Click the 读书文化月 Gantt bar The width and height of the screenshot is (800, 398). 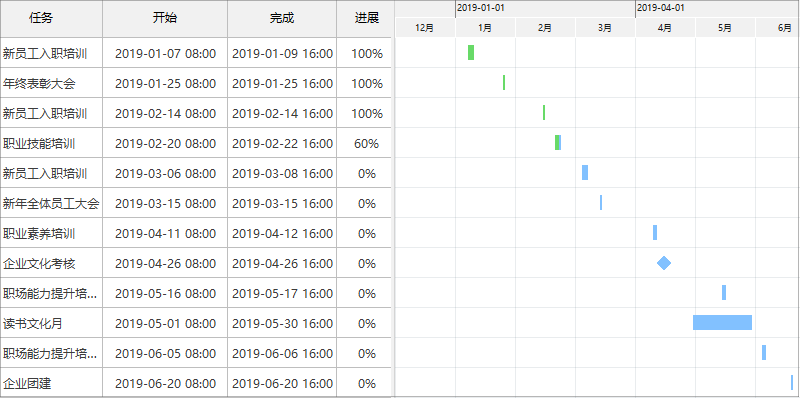point(722,322)
